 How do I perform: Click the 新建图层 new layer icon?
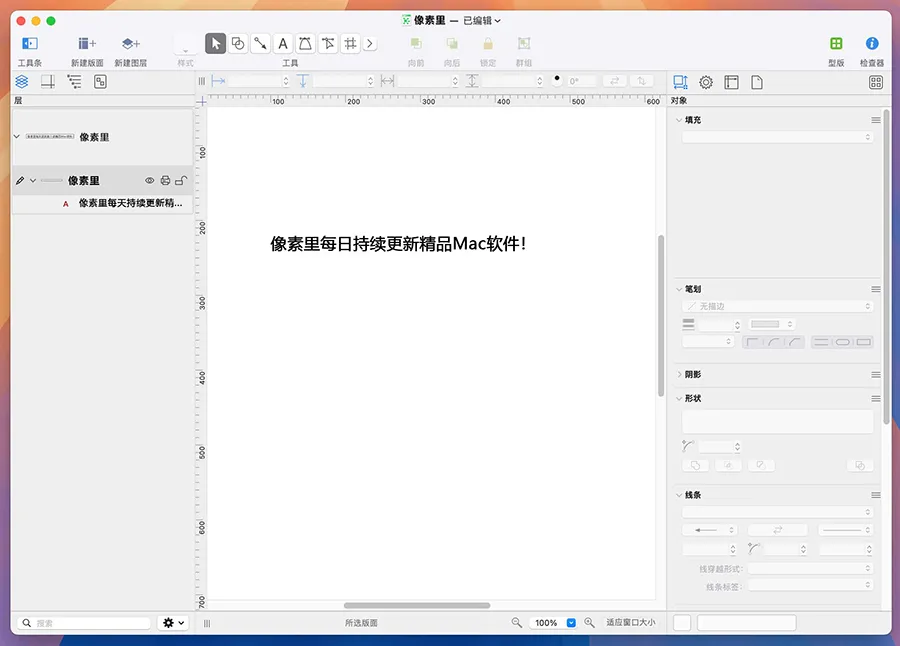[130, 43]
